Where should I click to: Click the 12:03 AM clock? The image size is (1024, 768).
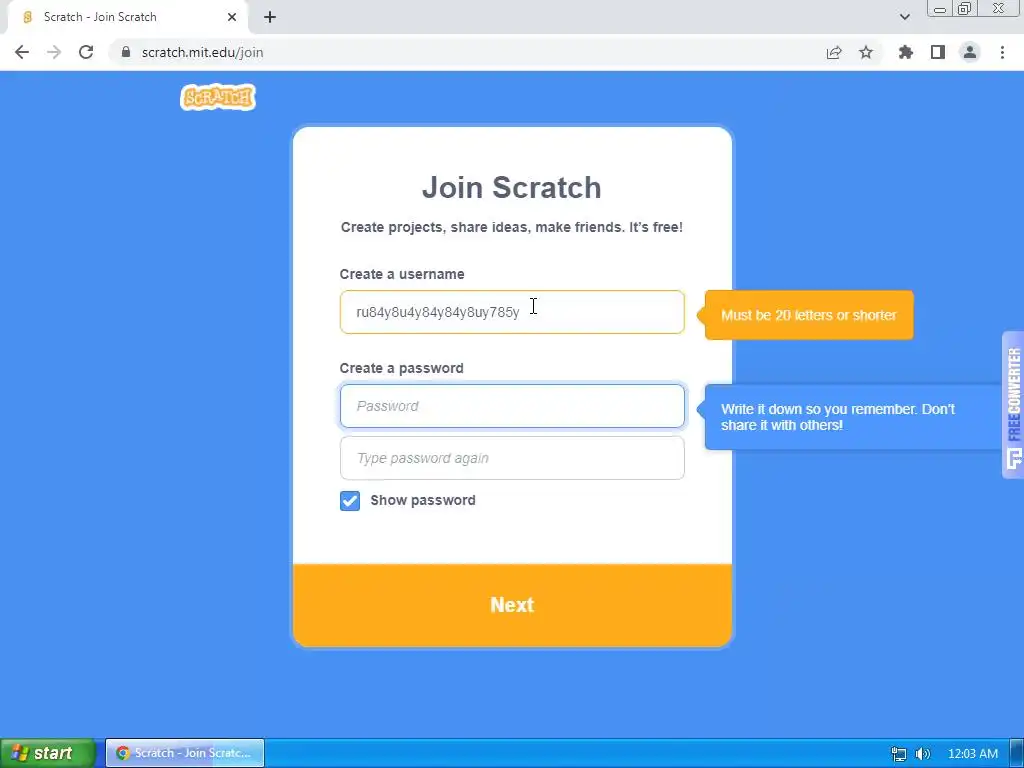(973, 754)
